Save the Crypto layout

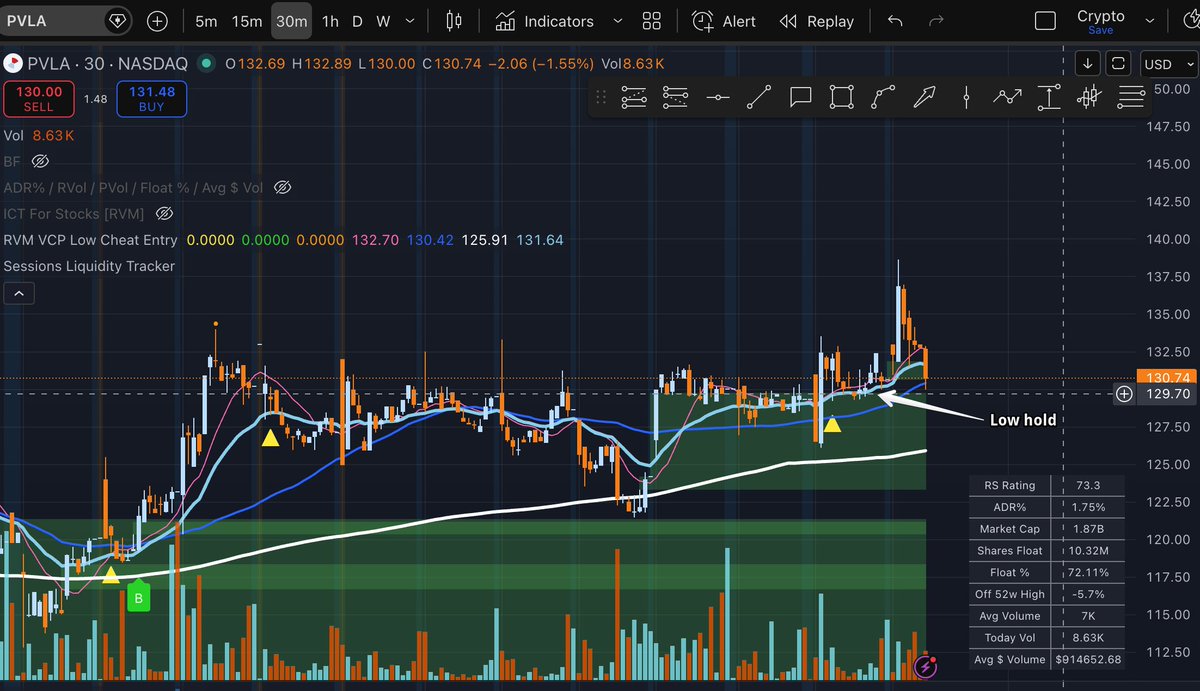tap(1100, 31)
